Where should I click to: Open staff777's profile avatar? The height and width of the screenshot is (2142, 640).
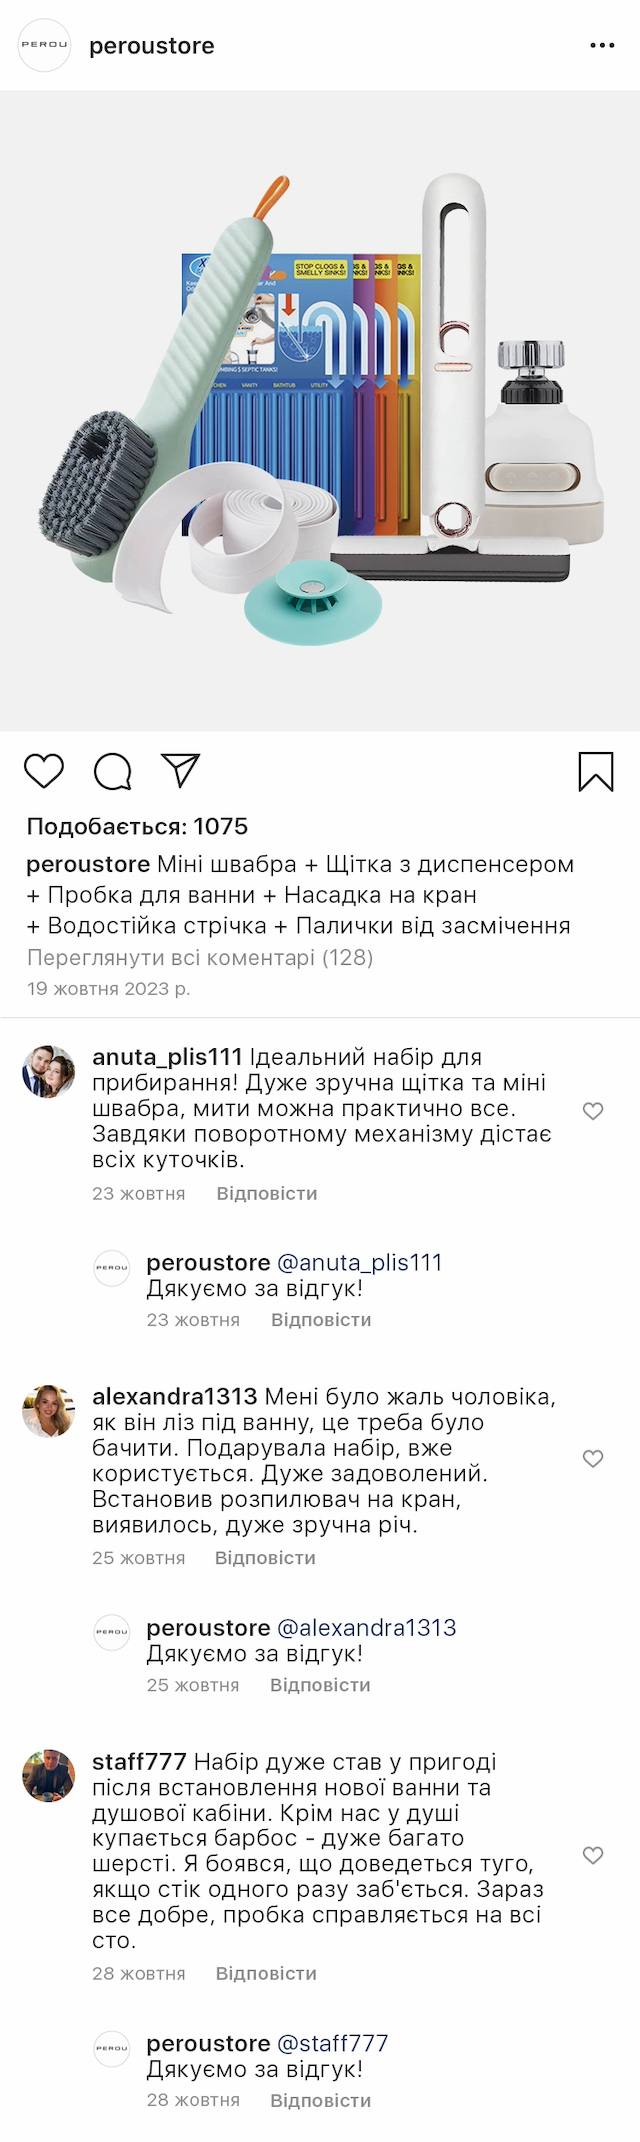coord(49,1775)
